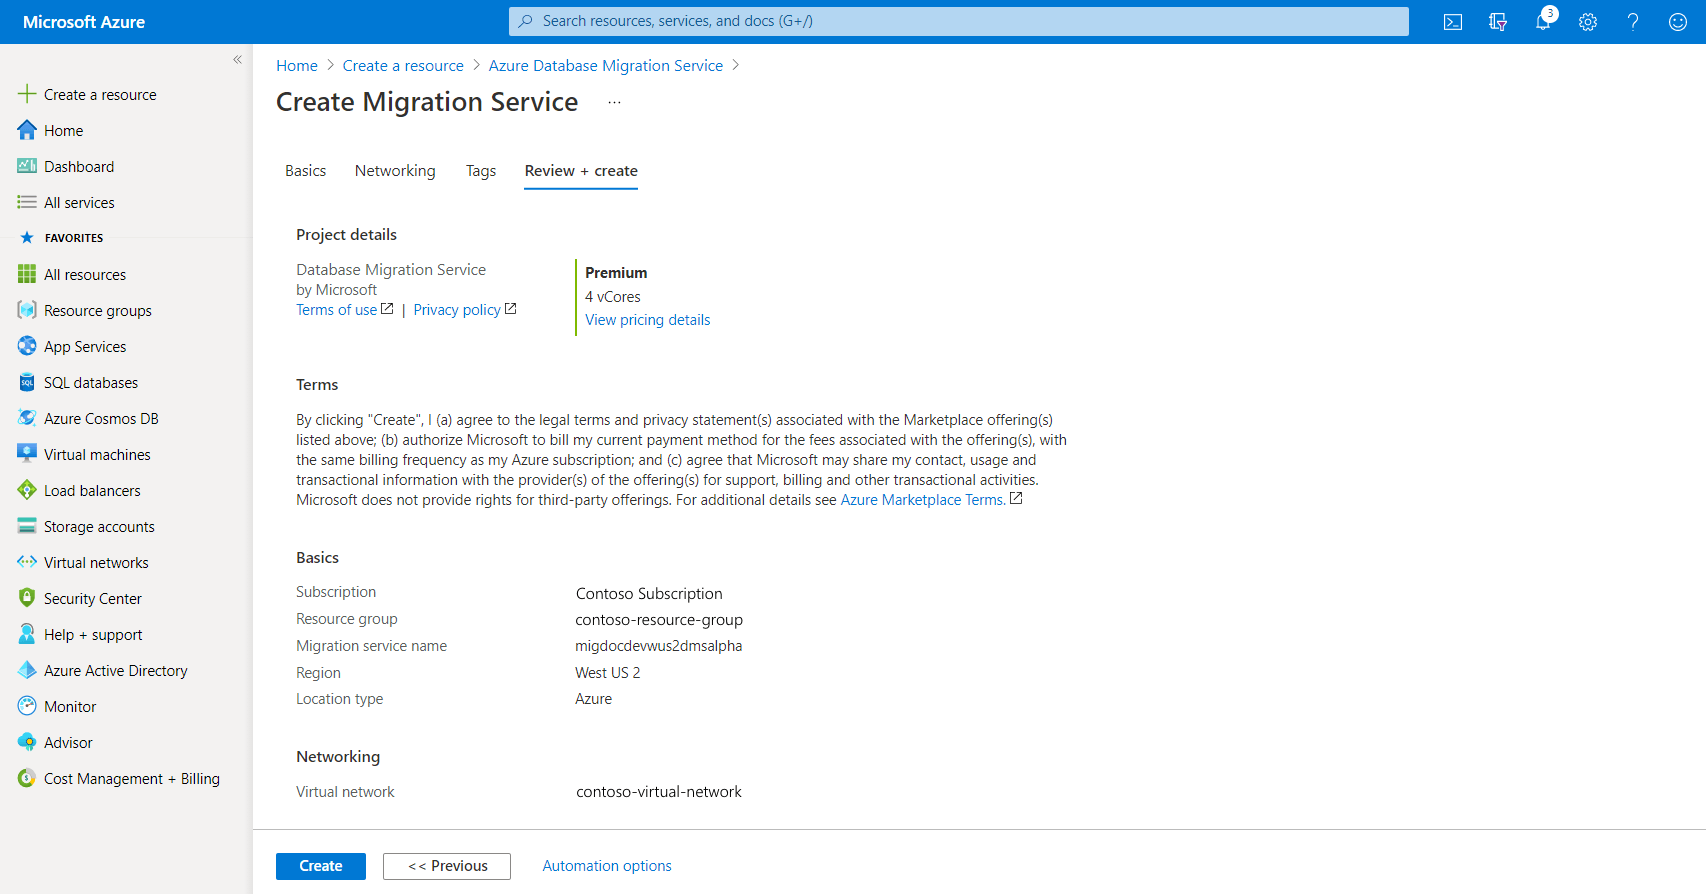
Task: Open portal settings gear icon
Action: 1588,22
